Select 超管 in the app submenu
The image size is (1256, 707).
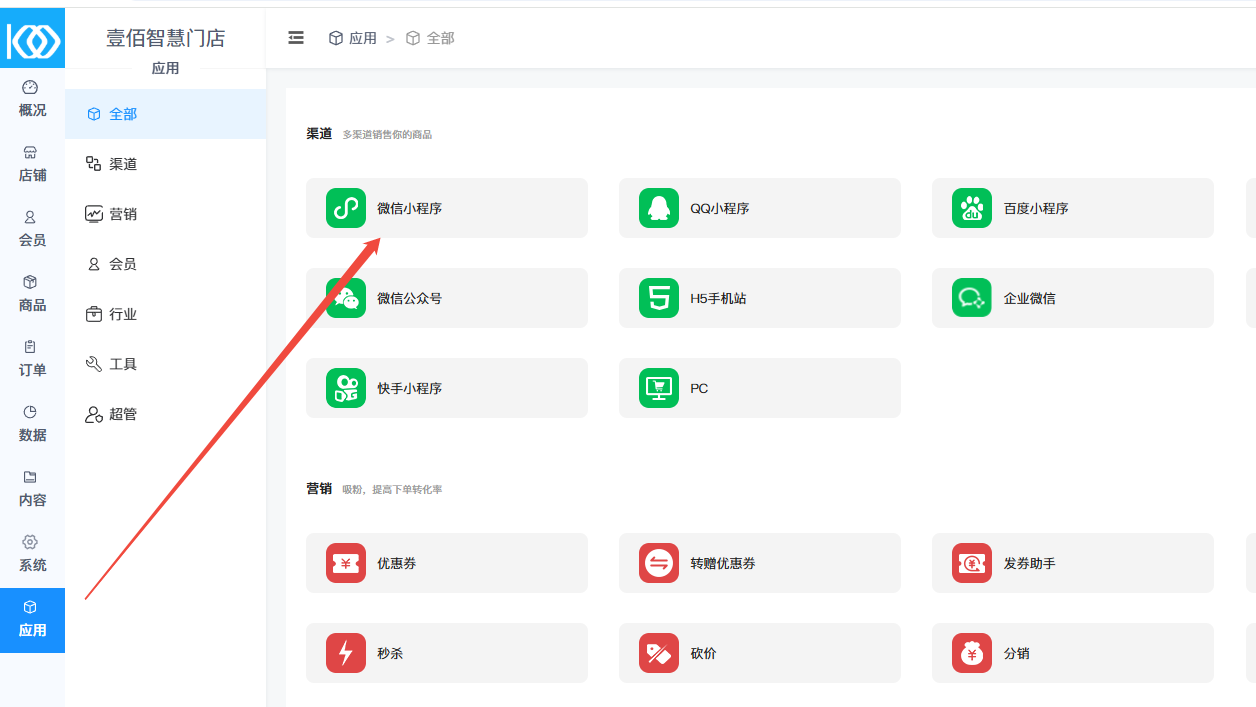[x=166, y=414]
